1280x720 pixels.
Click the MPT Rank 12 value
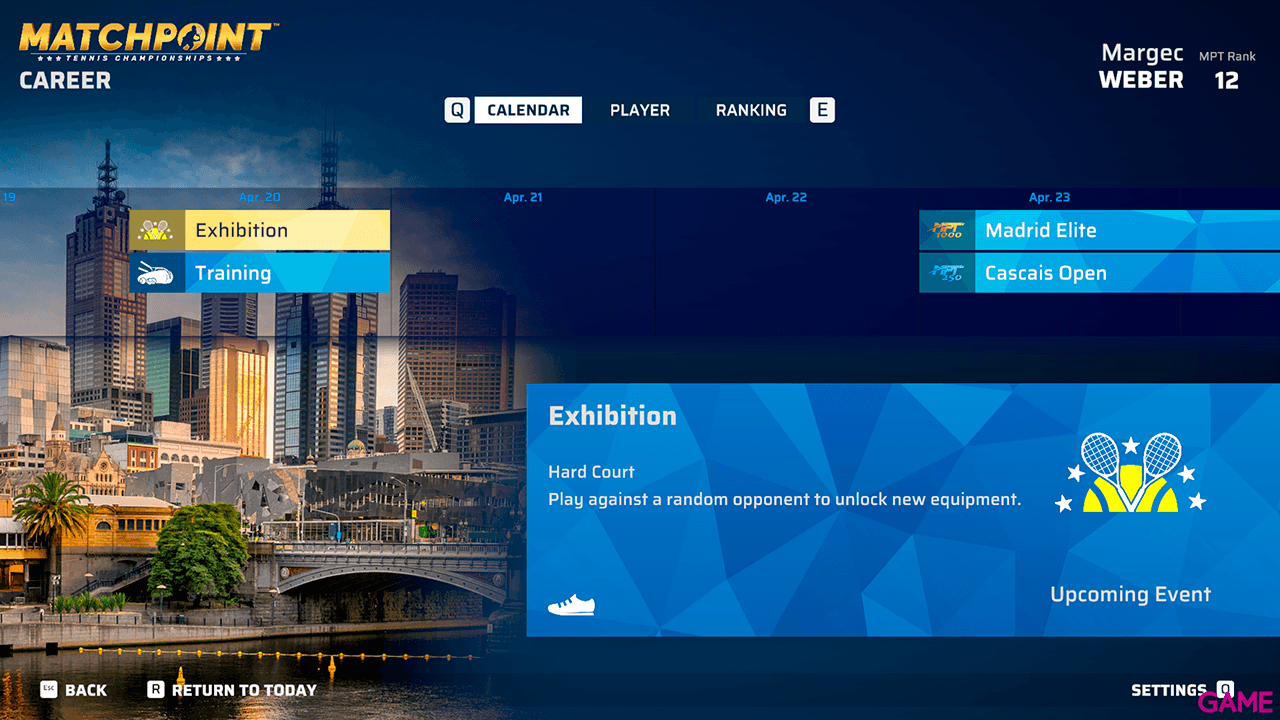pos(1227,80)
